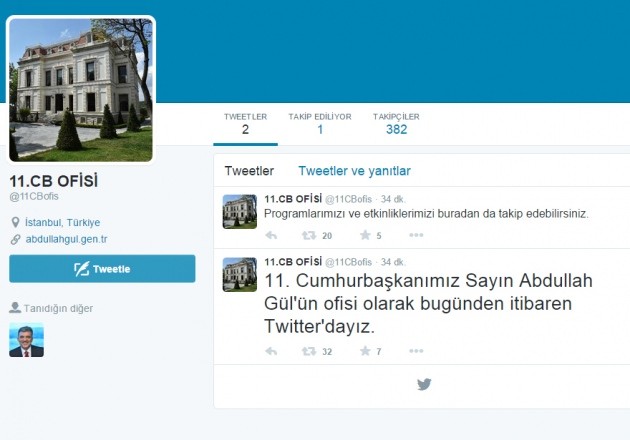Open the large profile picture of building
The image size is (630, 440).
(82, 89)
